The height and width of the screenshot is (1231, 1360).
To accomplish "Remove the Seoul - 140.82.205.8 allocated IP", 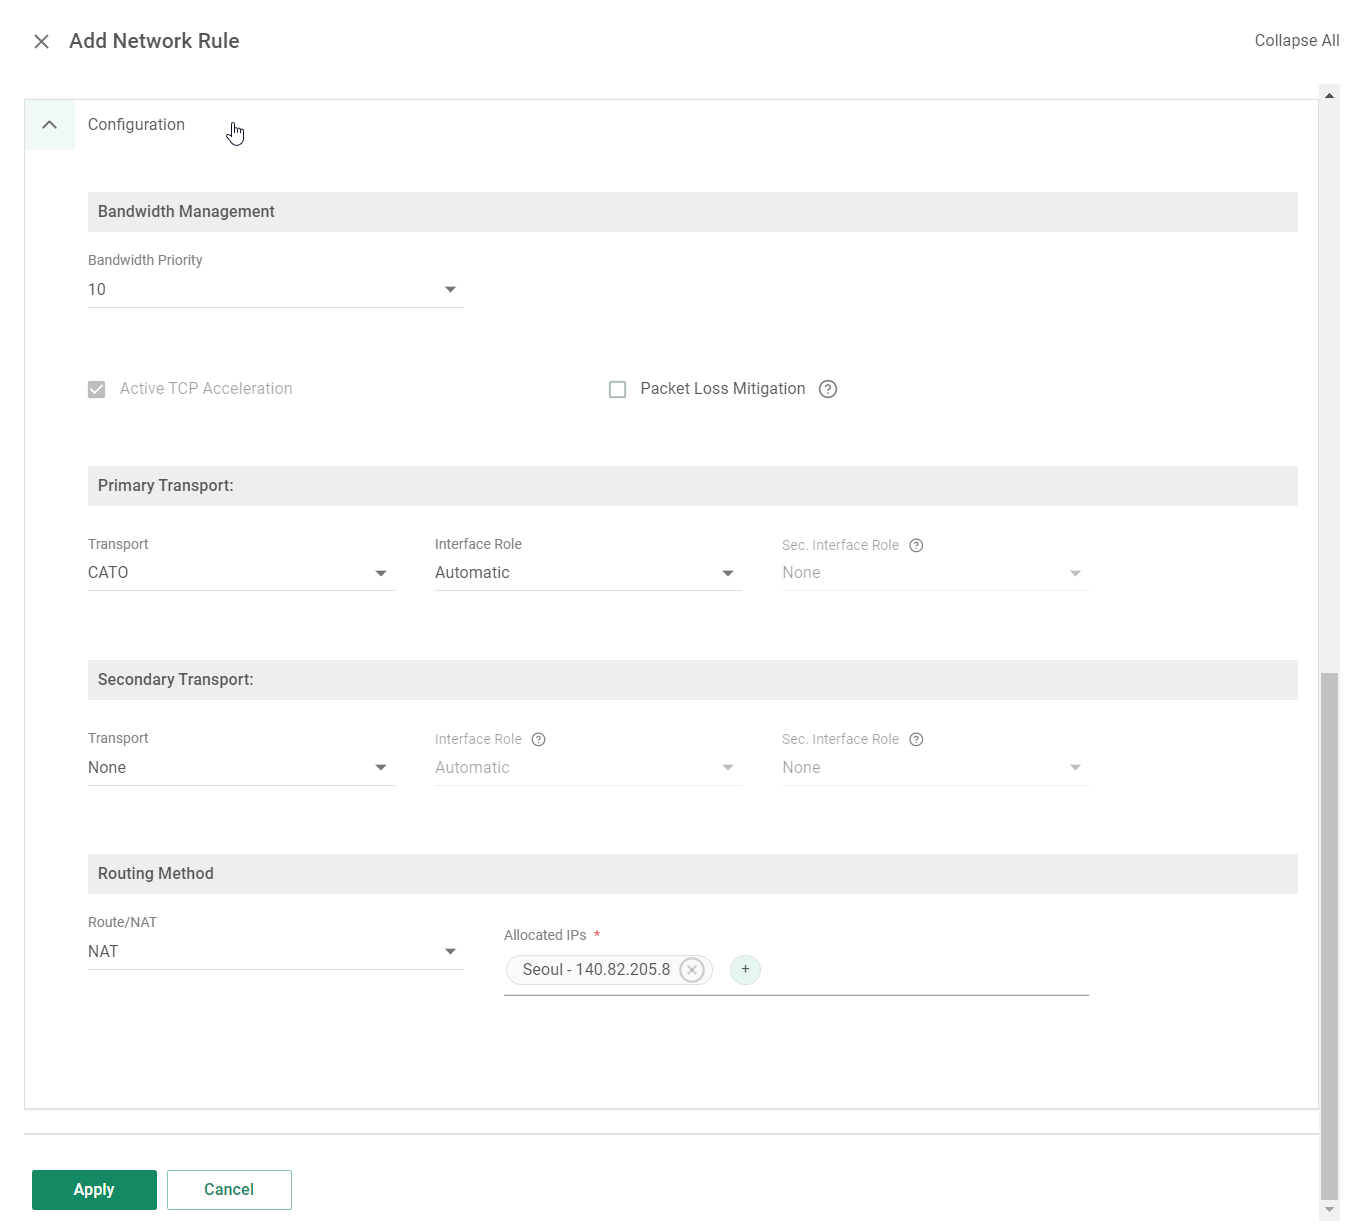I will tap(692, 970).
